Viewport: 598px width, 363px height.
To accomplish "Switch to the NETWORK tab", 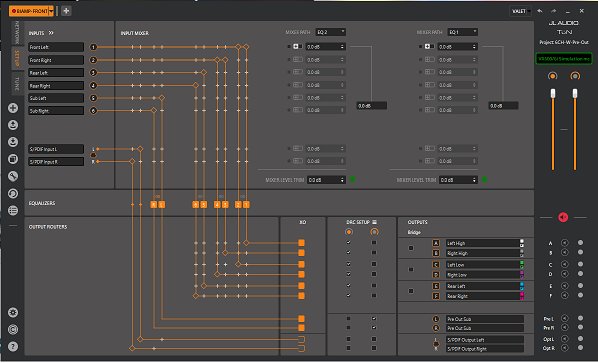I will click(17, 33).
